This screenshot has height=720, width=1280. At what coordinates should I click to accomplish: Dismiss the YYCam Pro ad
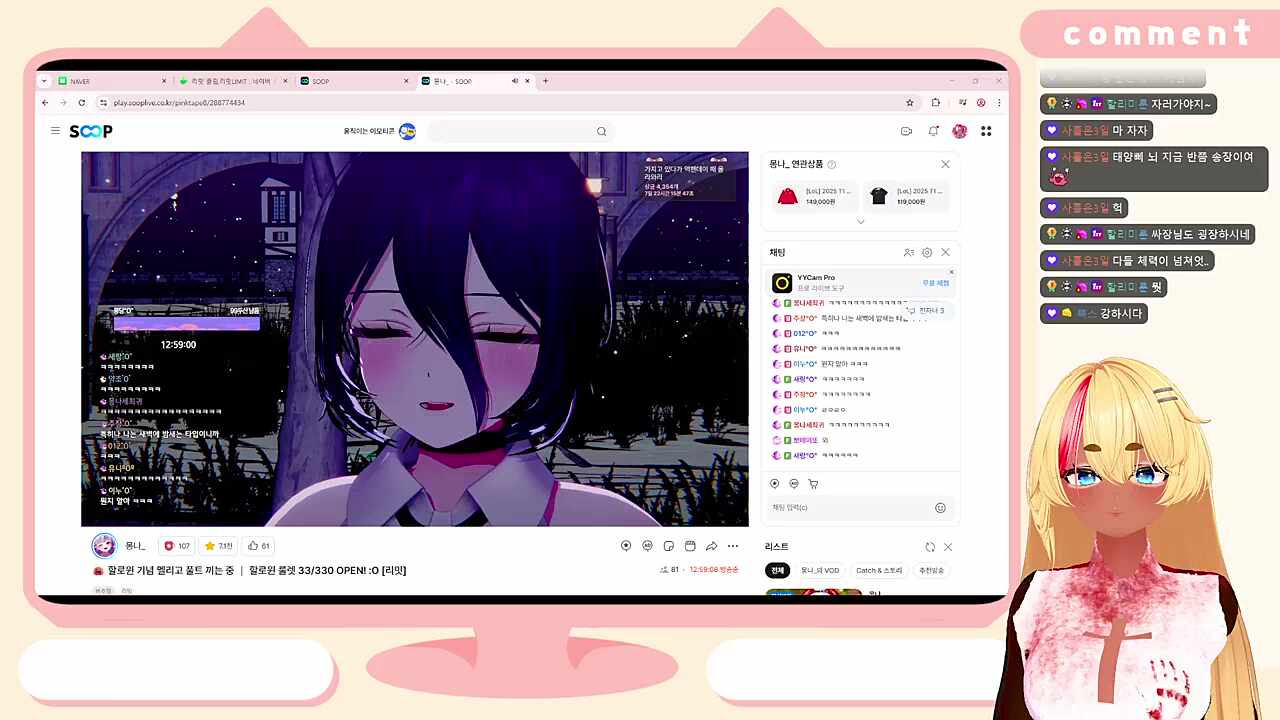[951, 272]
